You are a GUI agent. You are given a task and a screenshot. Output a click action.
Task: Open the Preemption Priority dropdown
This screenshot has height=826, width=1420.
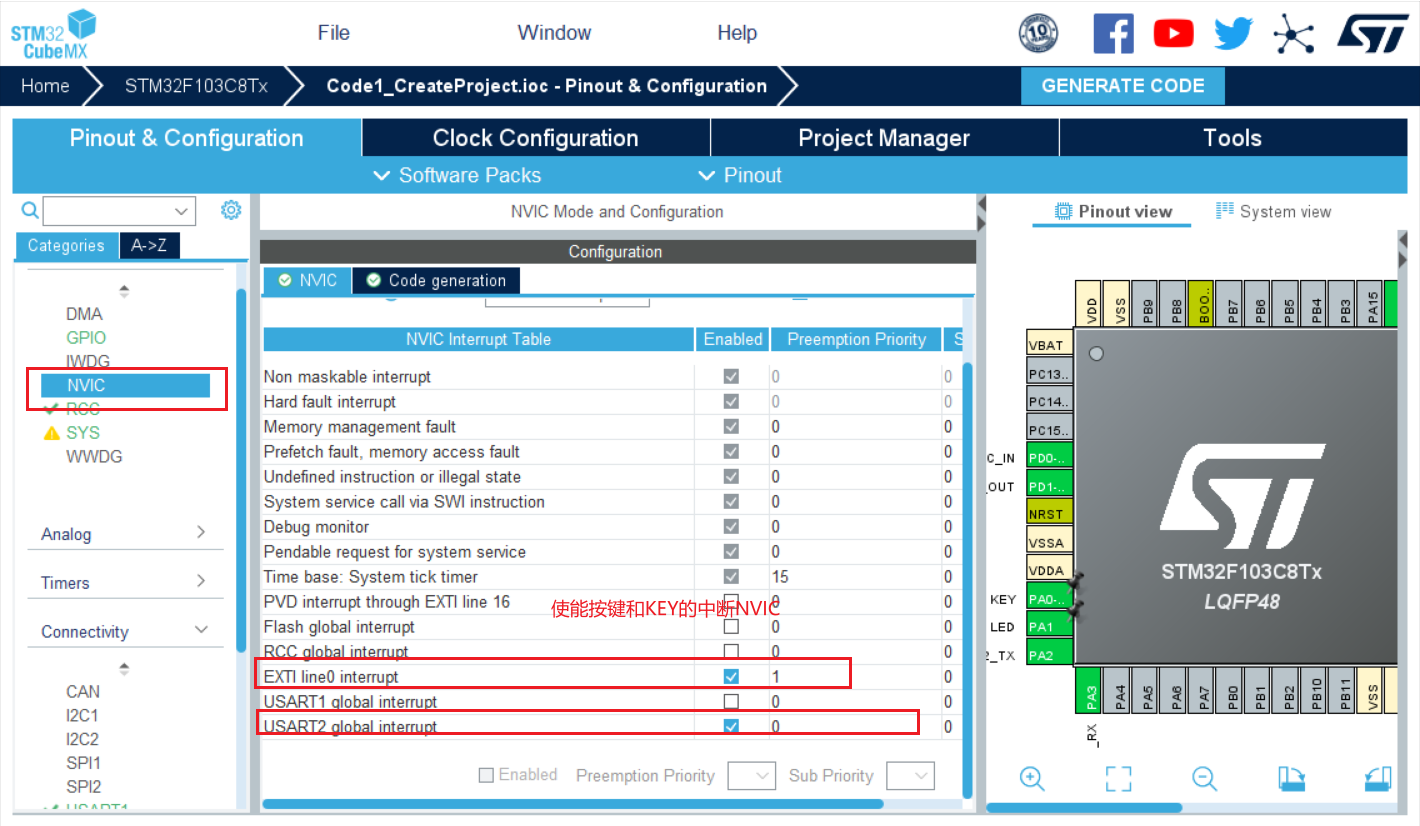[x=751, y=775]
